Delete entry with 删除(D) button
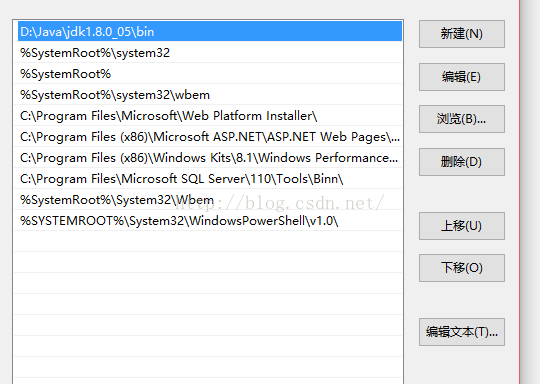Screen dimensions: 540x384 click(461, 162)
